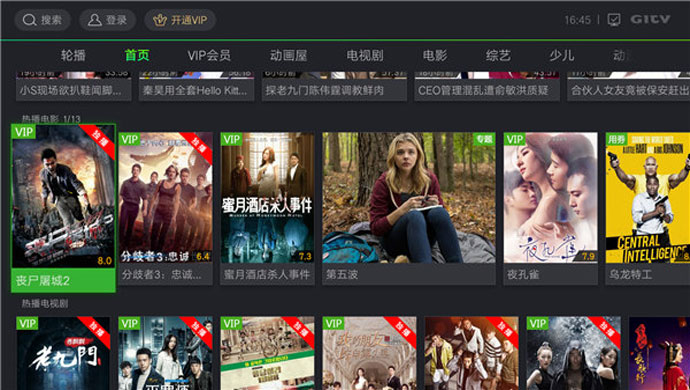Open the 夜孔雀 movie poster

tap(551, 197)
